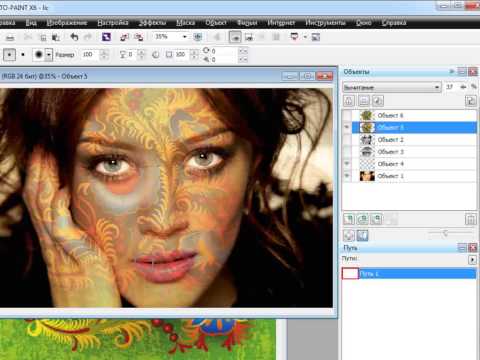Show hidden layer Объект 6
The image size is (480, 360).
click(347, 115)
